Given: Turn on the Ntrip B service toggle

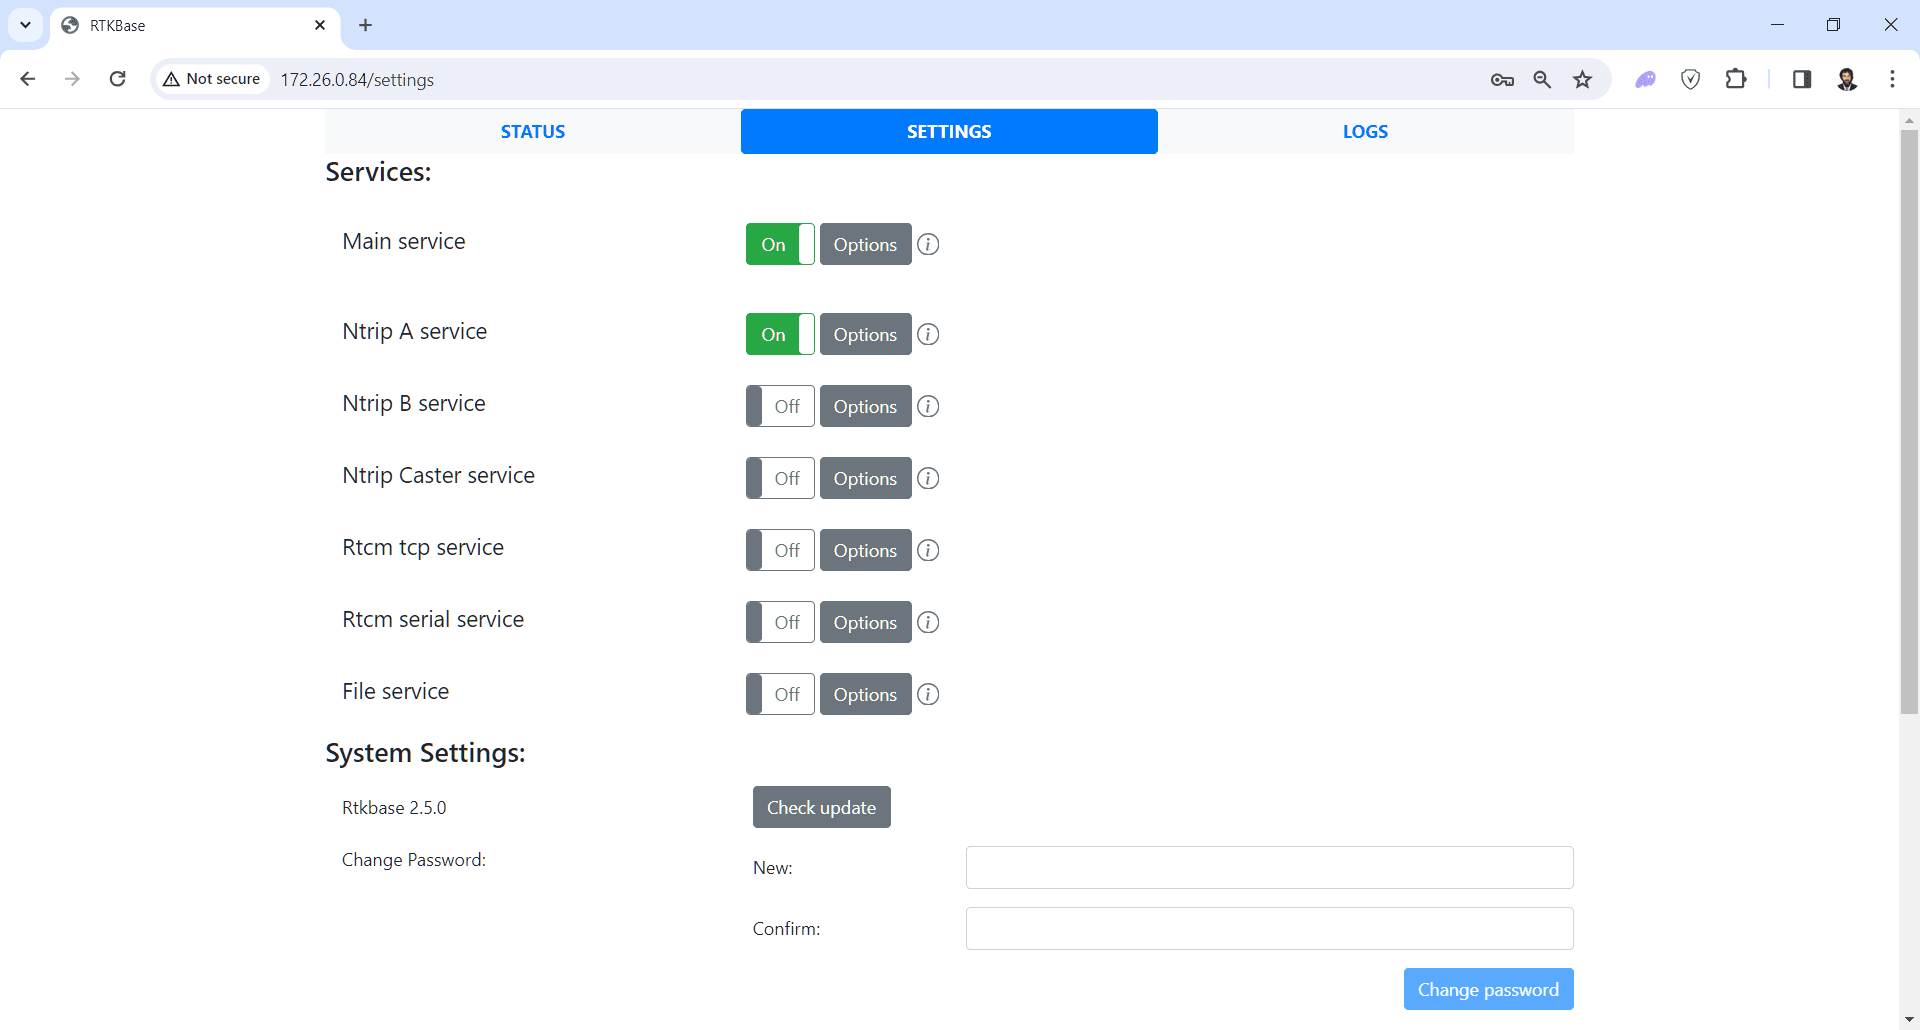Looking at the screenshot, I should click(780, 406).
